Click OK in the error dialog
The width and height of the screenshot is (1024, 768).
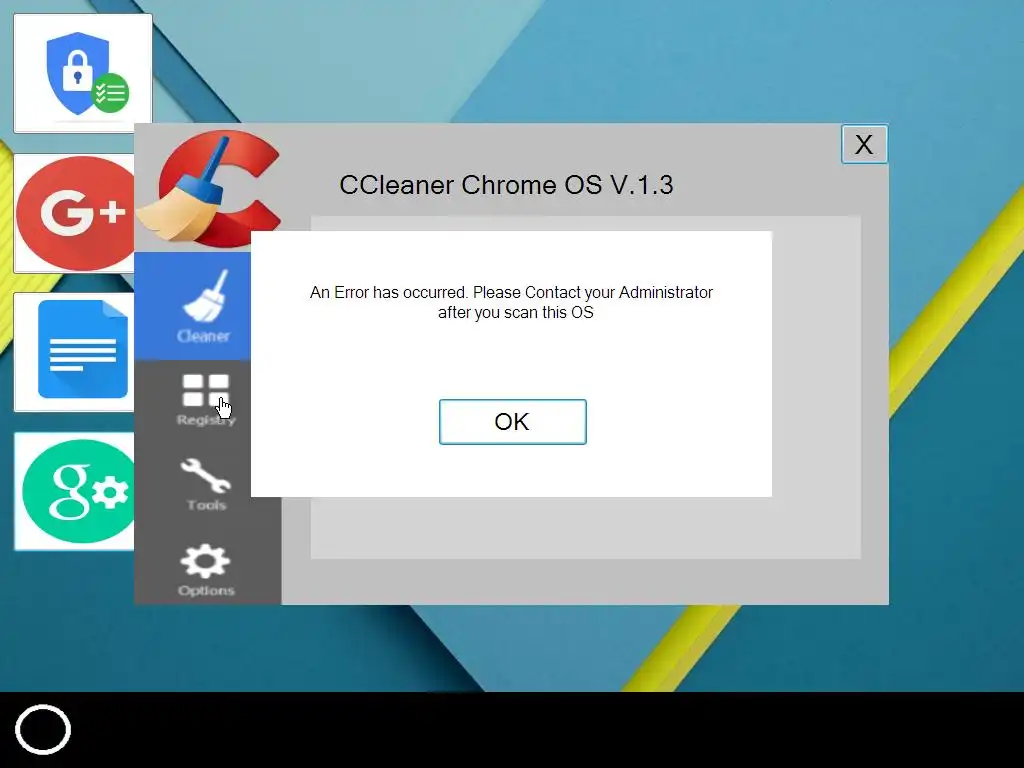(x=513, y=422)
